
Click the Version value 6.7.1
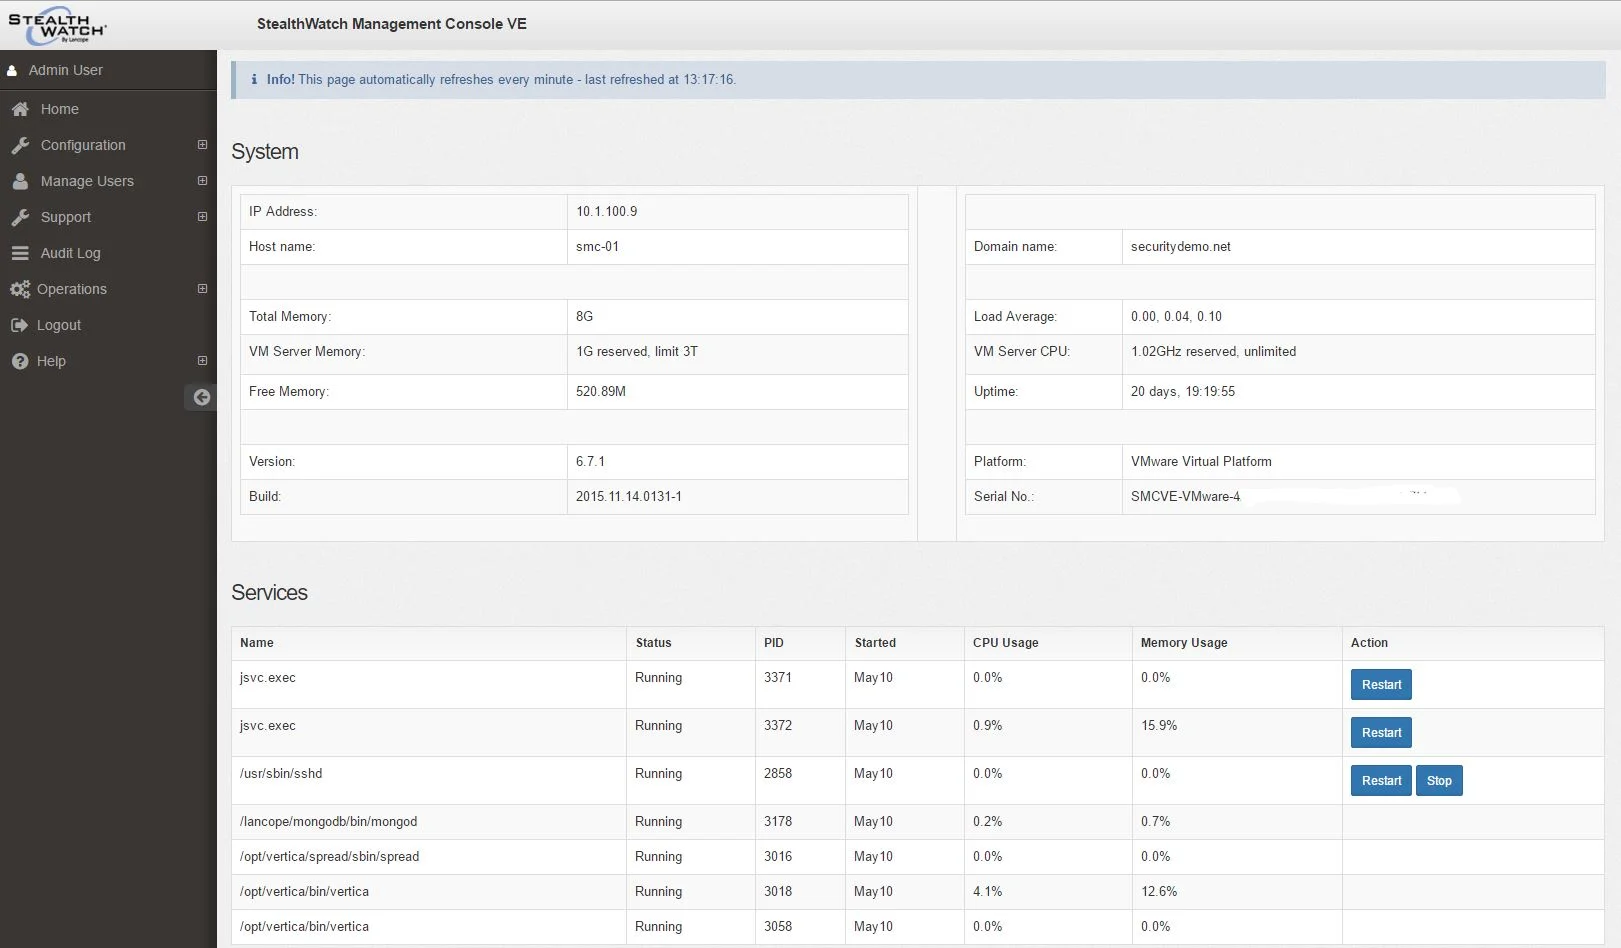pyautogui.click(x=590, y=461)
